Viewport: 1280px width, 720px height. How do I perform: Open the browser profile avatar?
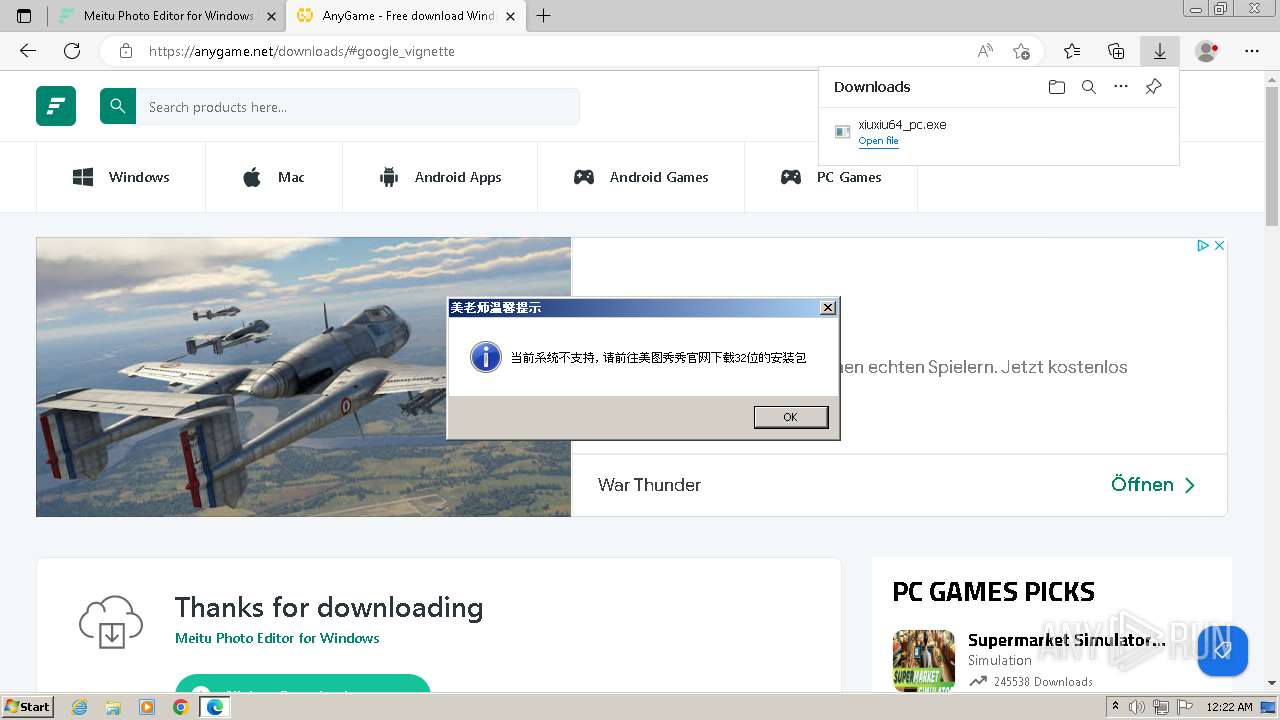point(1207,51)
